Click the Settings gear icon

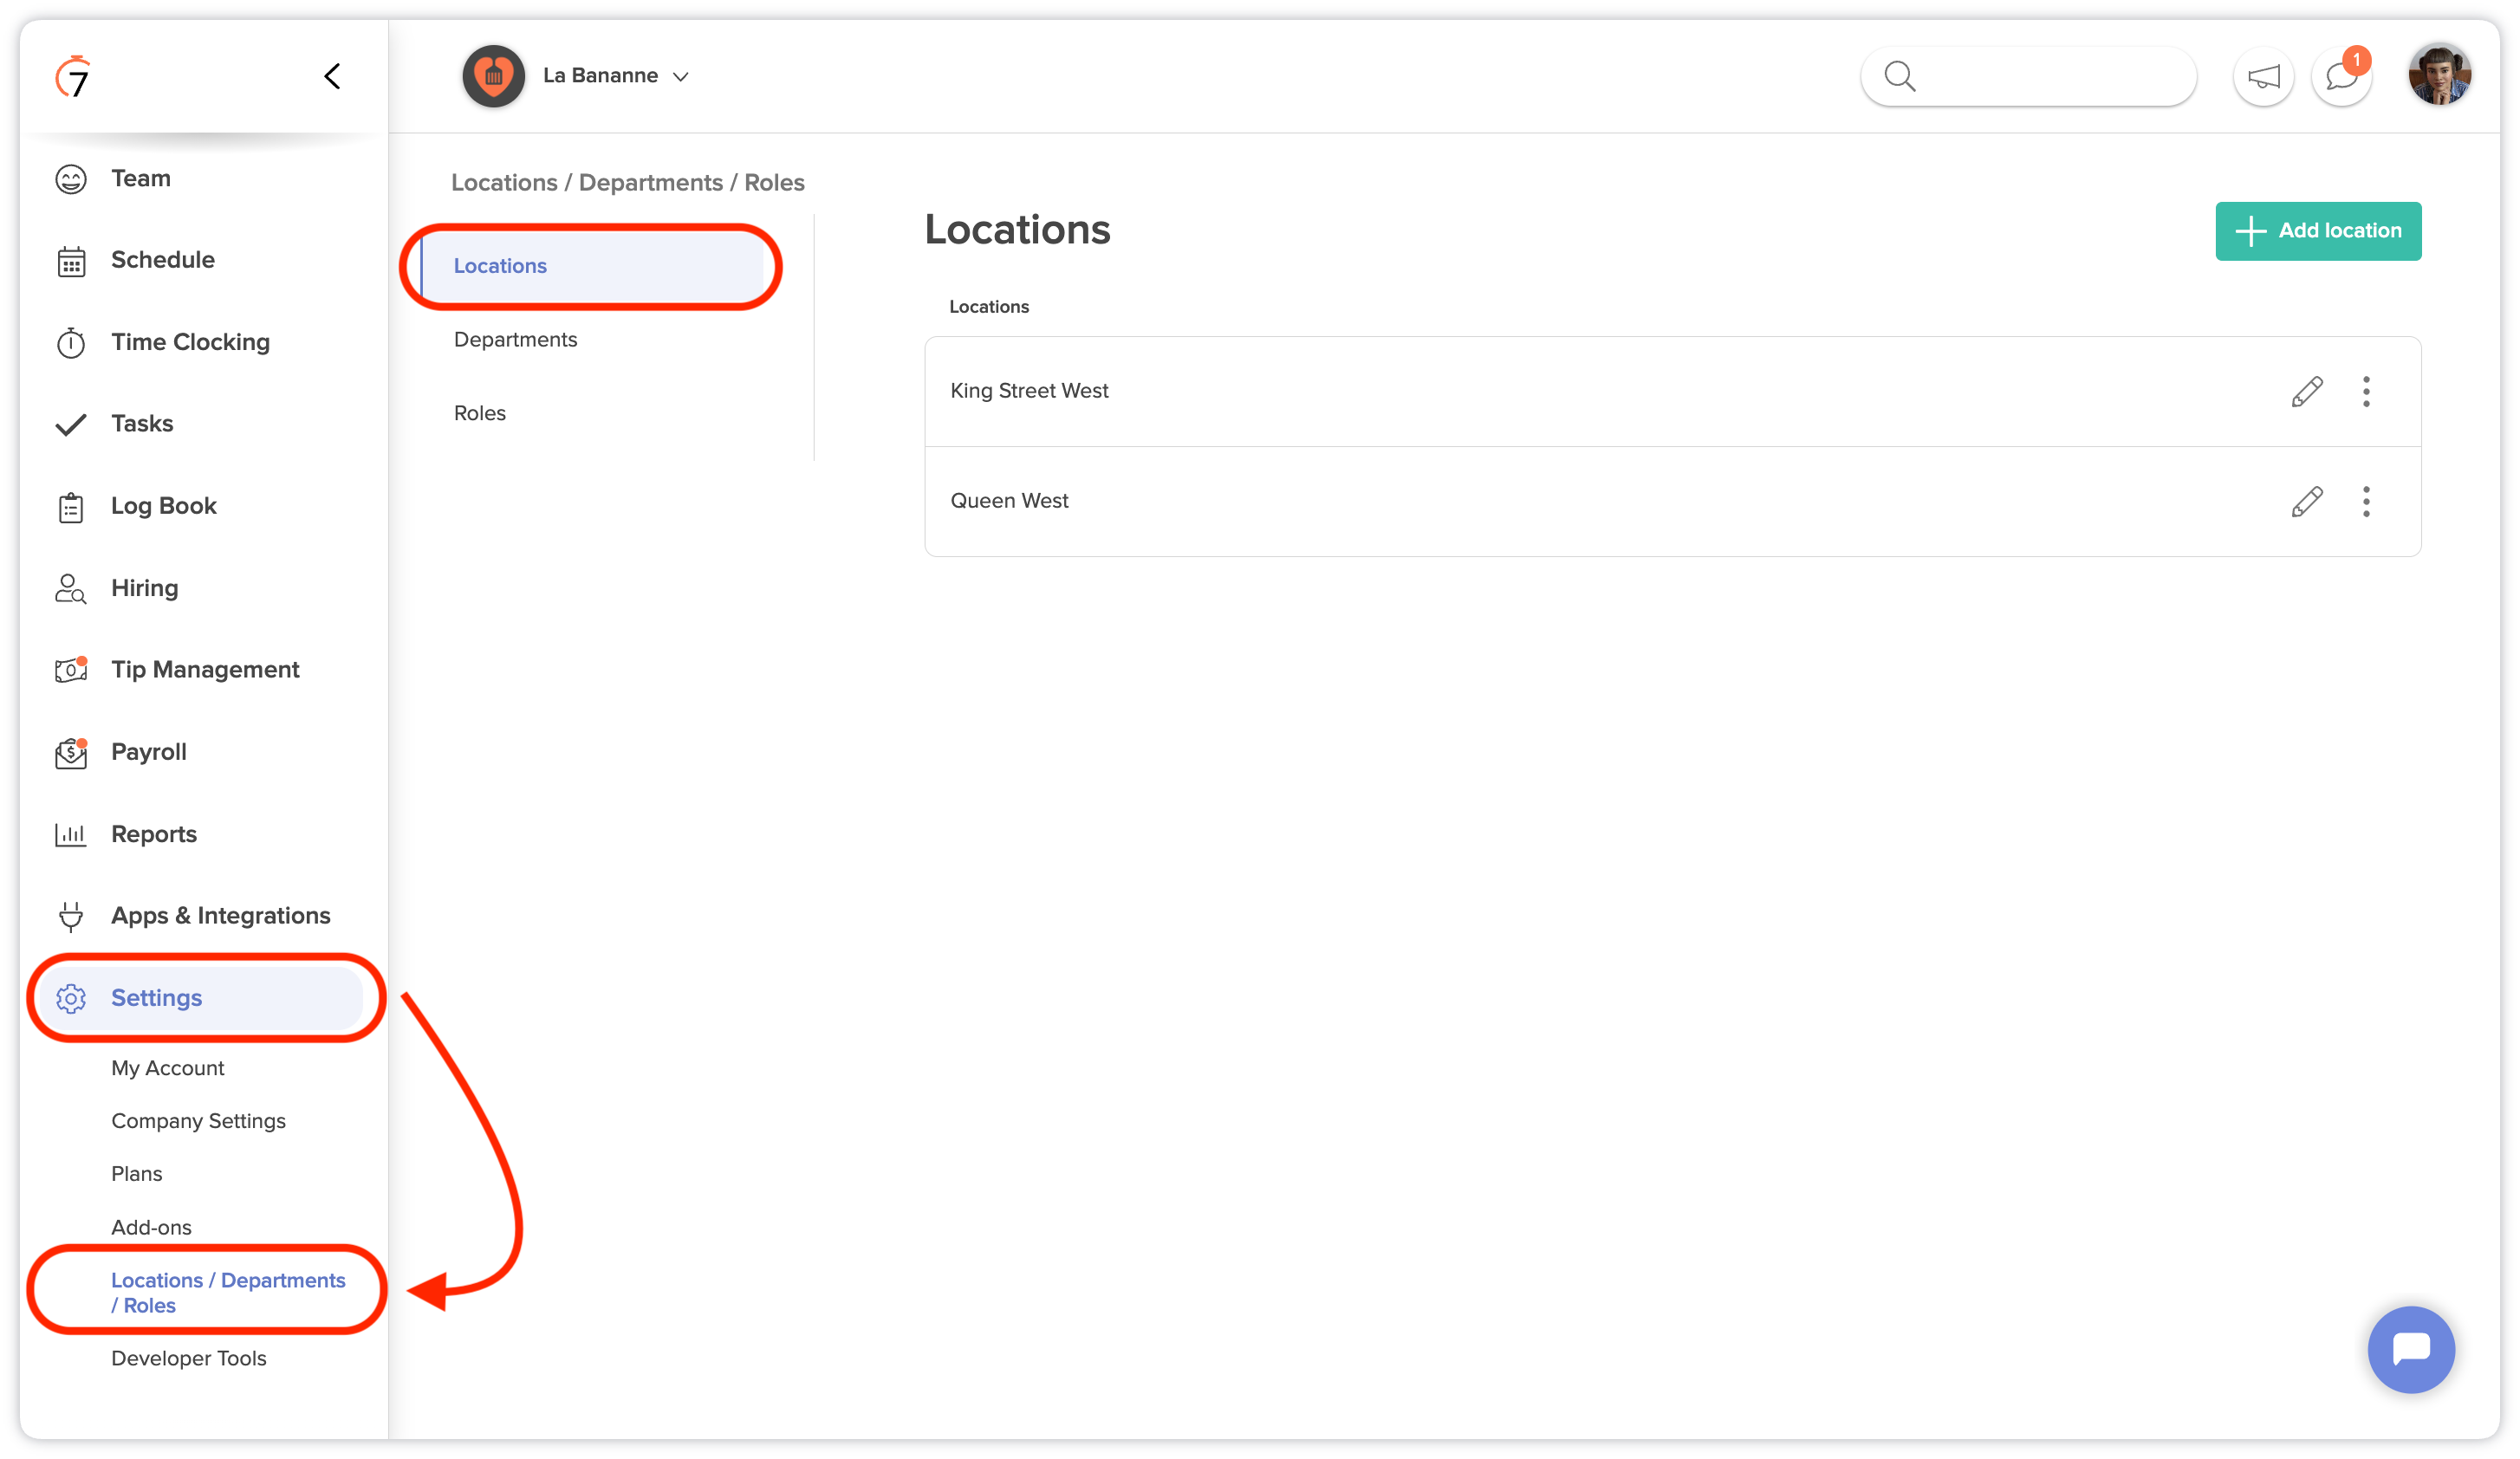click(x=71, y=998)
